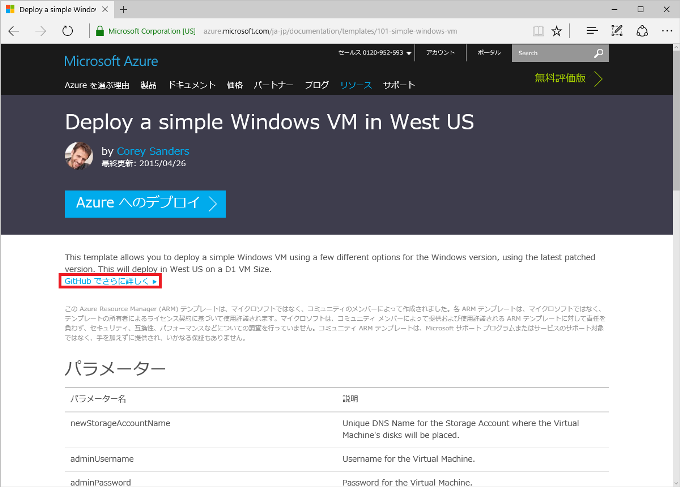Make a web note pen icon
Viewport: 680px width, 487px height.
tap(617, 31)
